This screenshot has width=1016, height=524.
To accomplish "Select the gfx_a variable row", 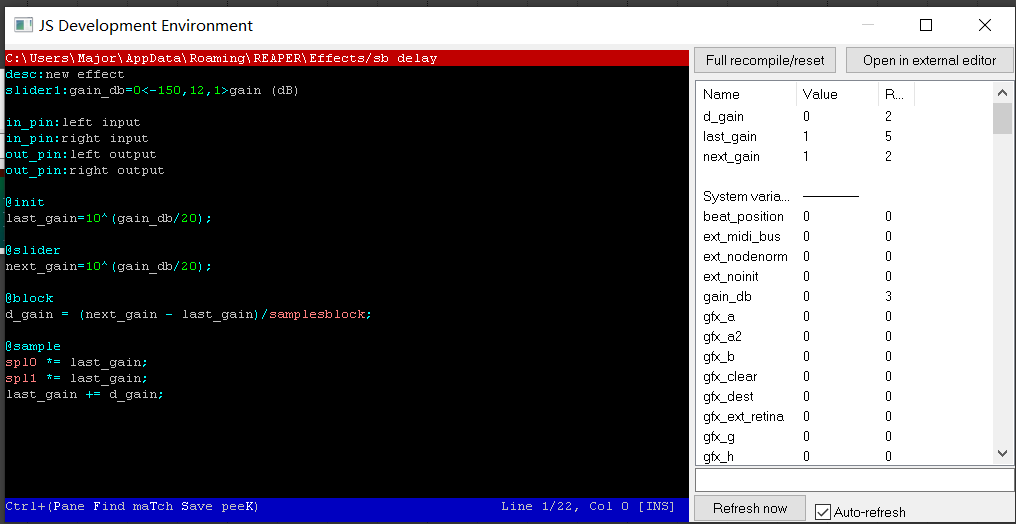I will (844, 317).
